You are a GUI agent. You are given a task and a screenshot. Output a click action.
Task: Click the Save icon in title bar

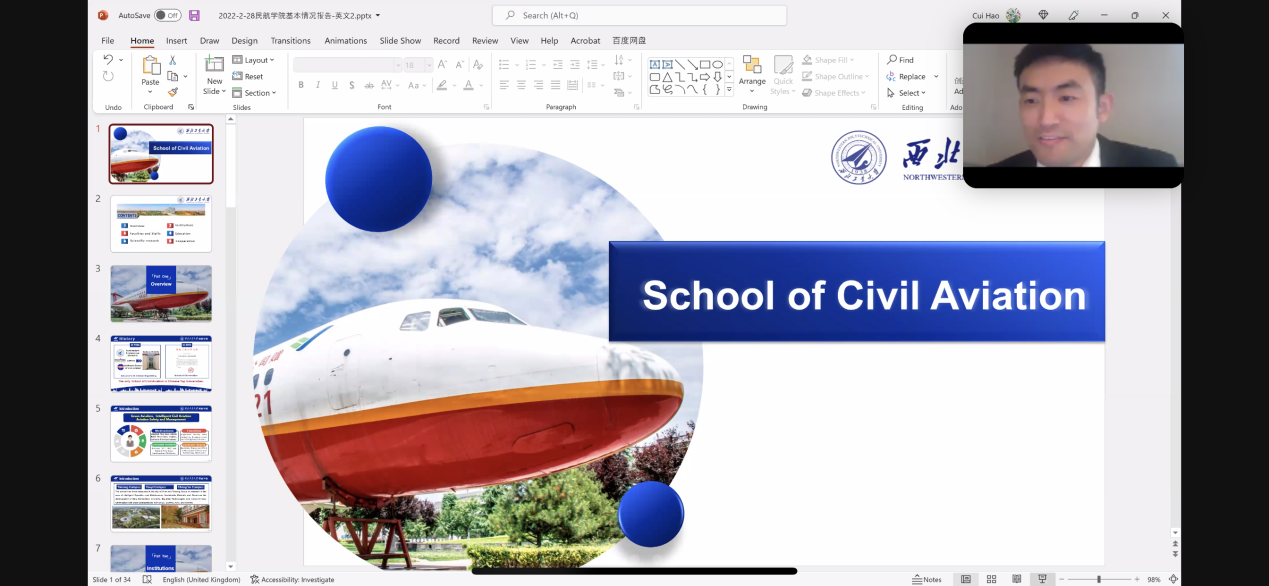pos(194,15)
